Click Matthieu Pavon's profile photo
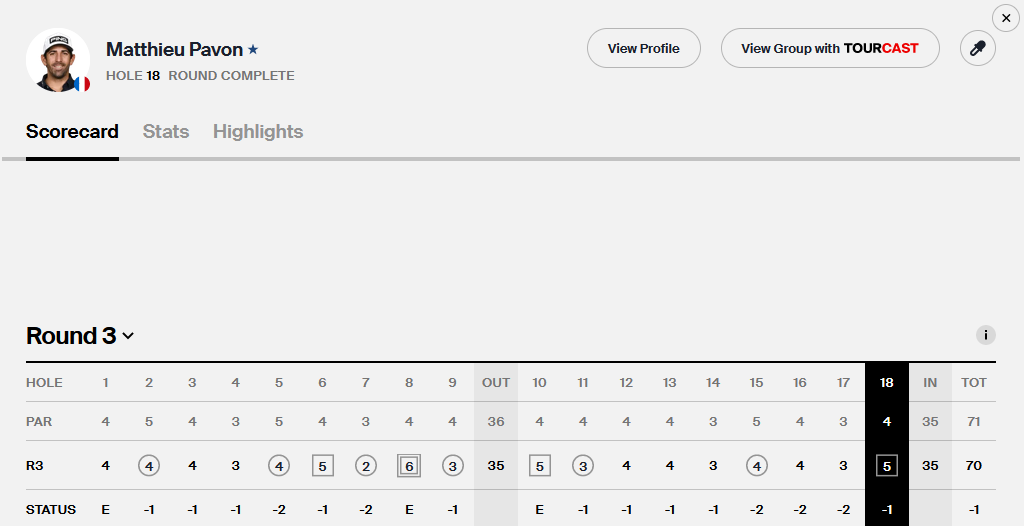The height and width of the screenshot is (526, 1024). pos(57,60)
